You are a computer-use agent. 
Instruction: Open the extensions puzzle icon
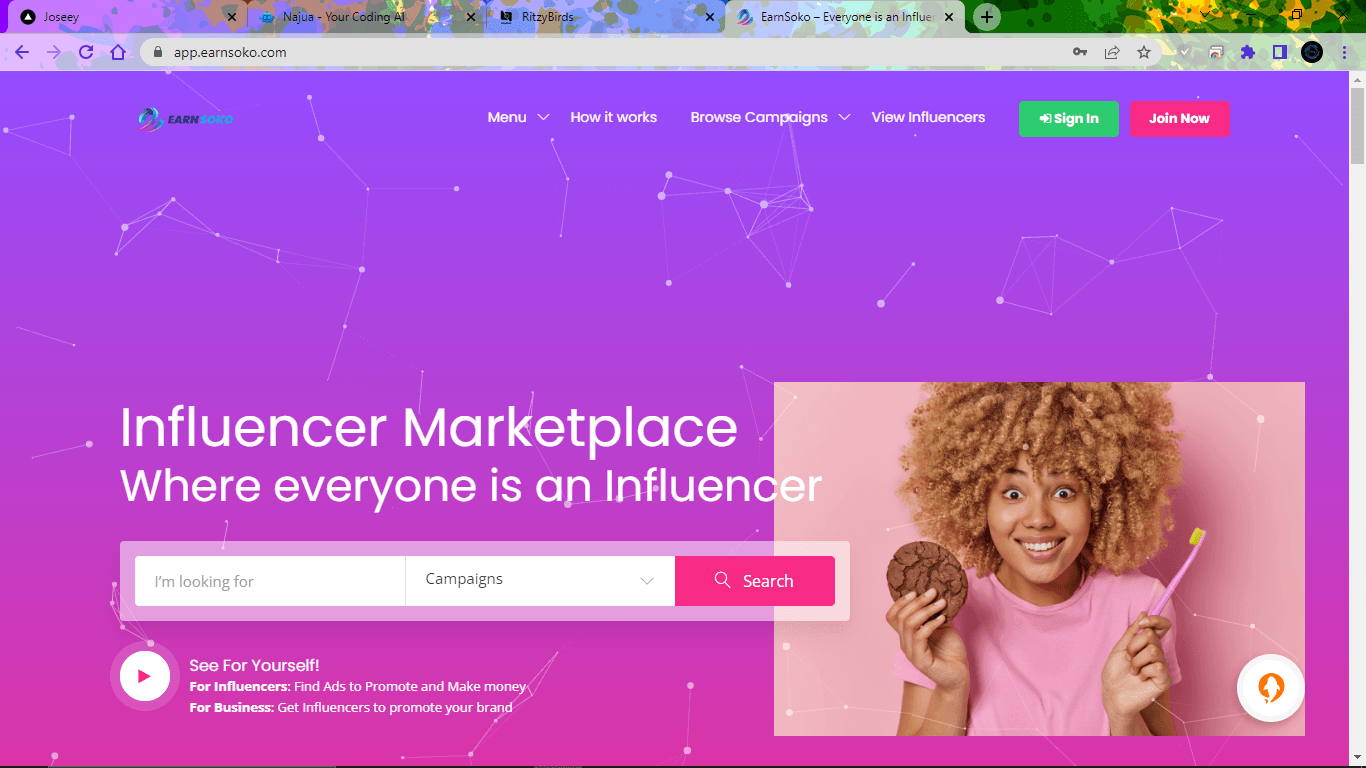point(1248,52)
